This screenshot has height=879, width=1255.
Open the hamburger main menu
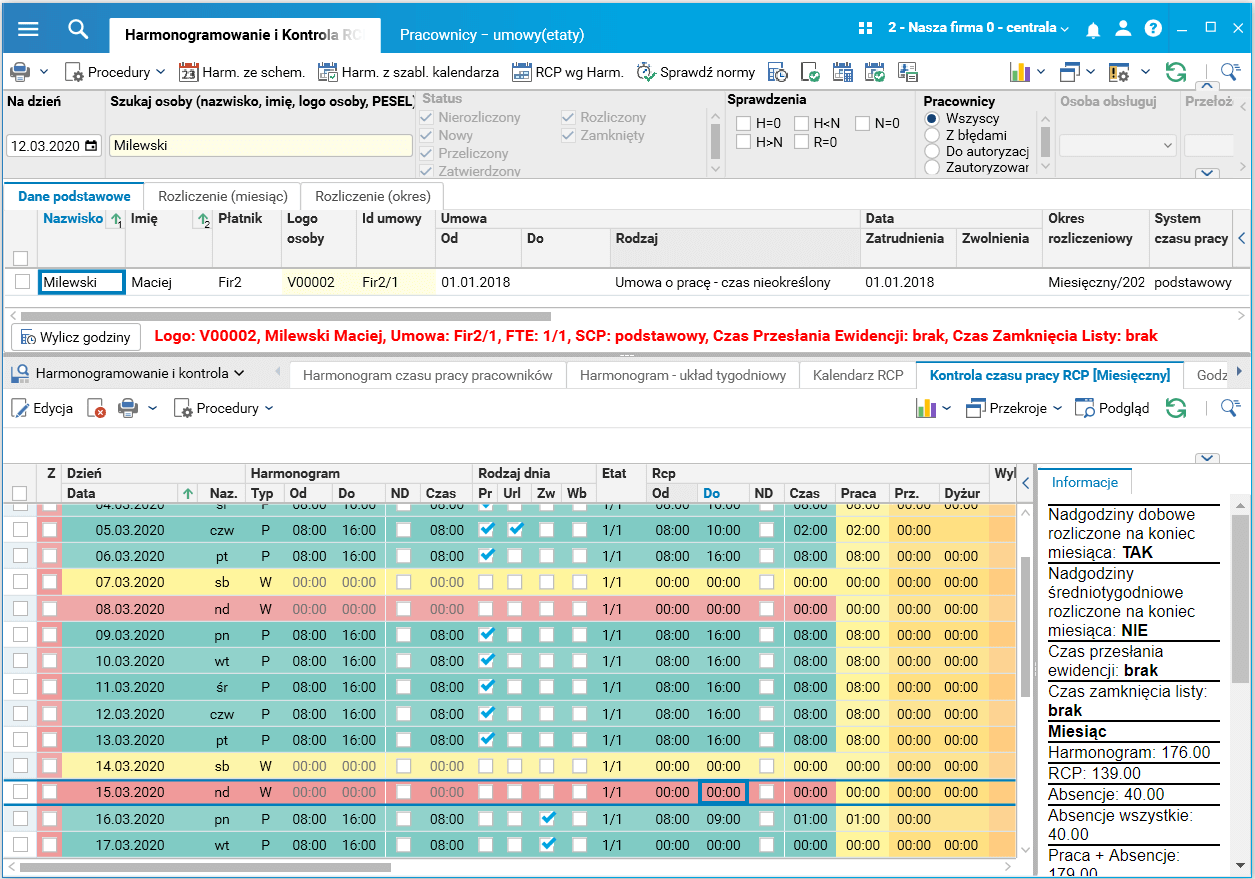coord(28,29)
